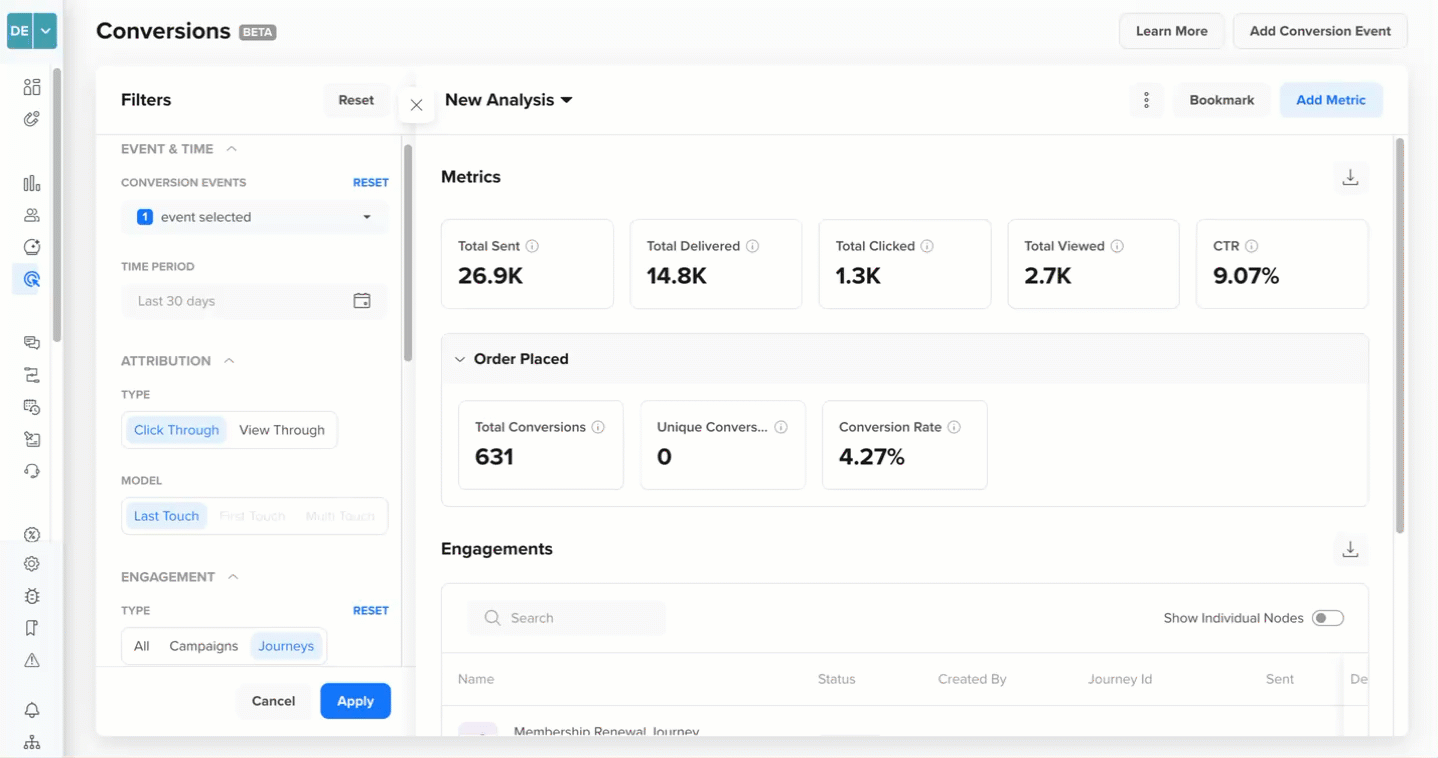
Task: Click the Add Conversion Event button
Action: point(1320,31)
